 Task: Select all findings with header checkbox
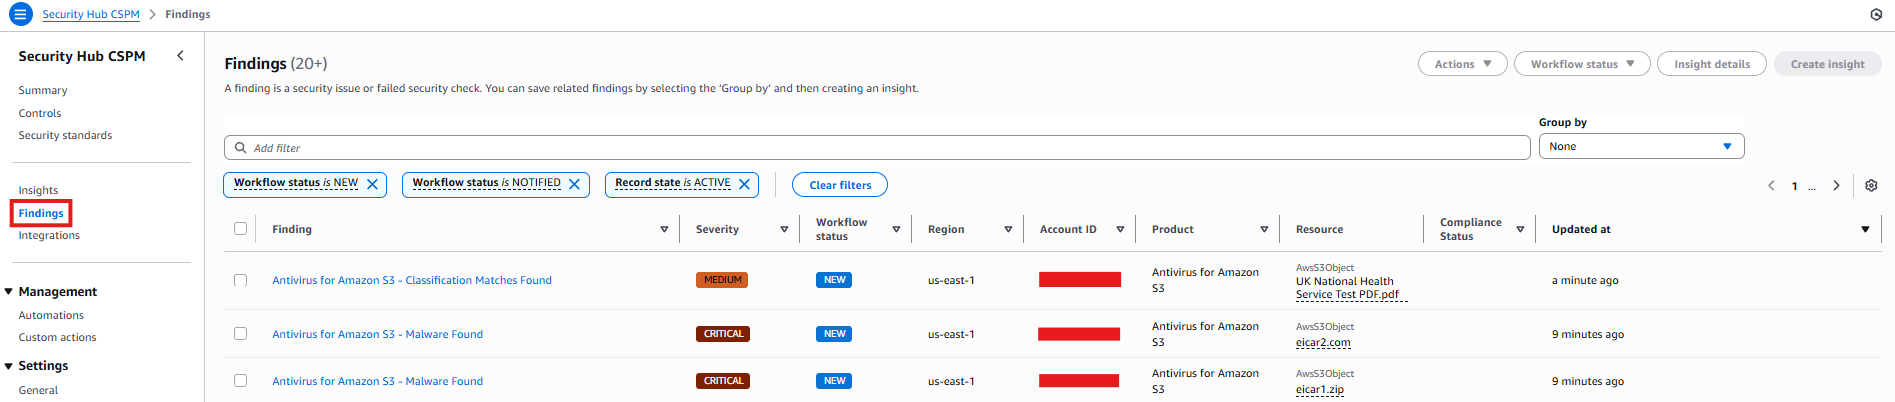click(240, 228)
